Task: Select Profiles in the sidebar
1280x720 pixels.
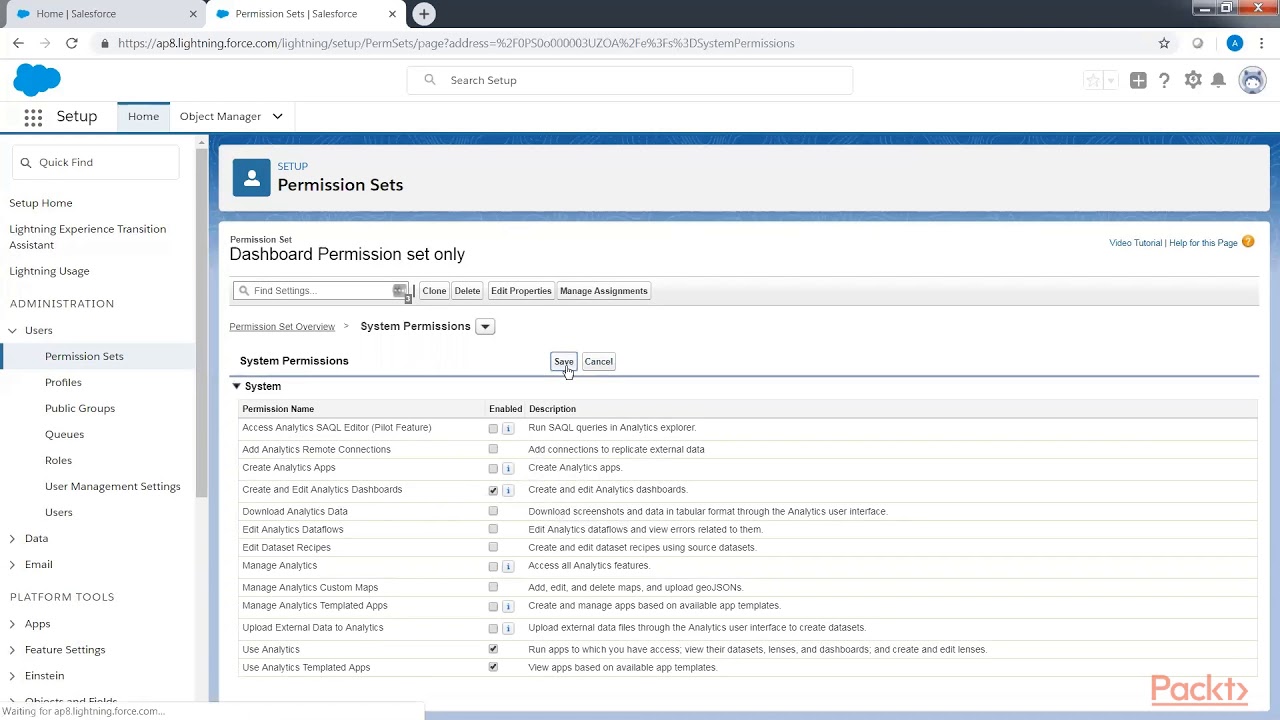Action: pos(63,382)
